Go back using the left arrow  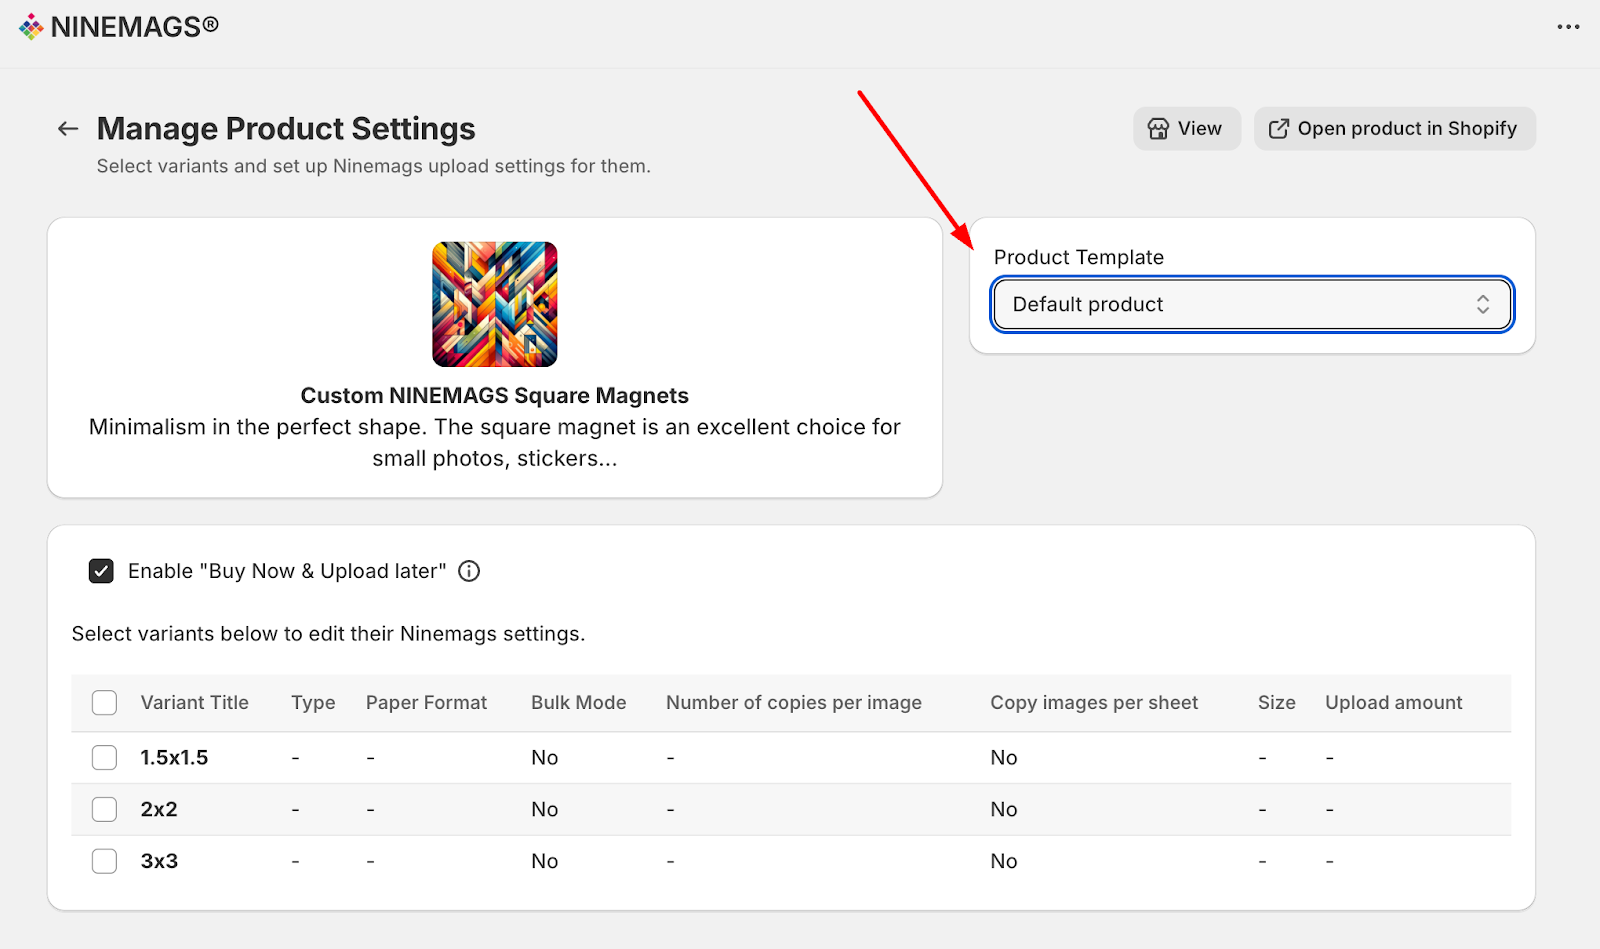coord(68,128)
